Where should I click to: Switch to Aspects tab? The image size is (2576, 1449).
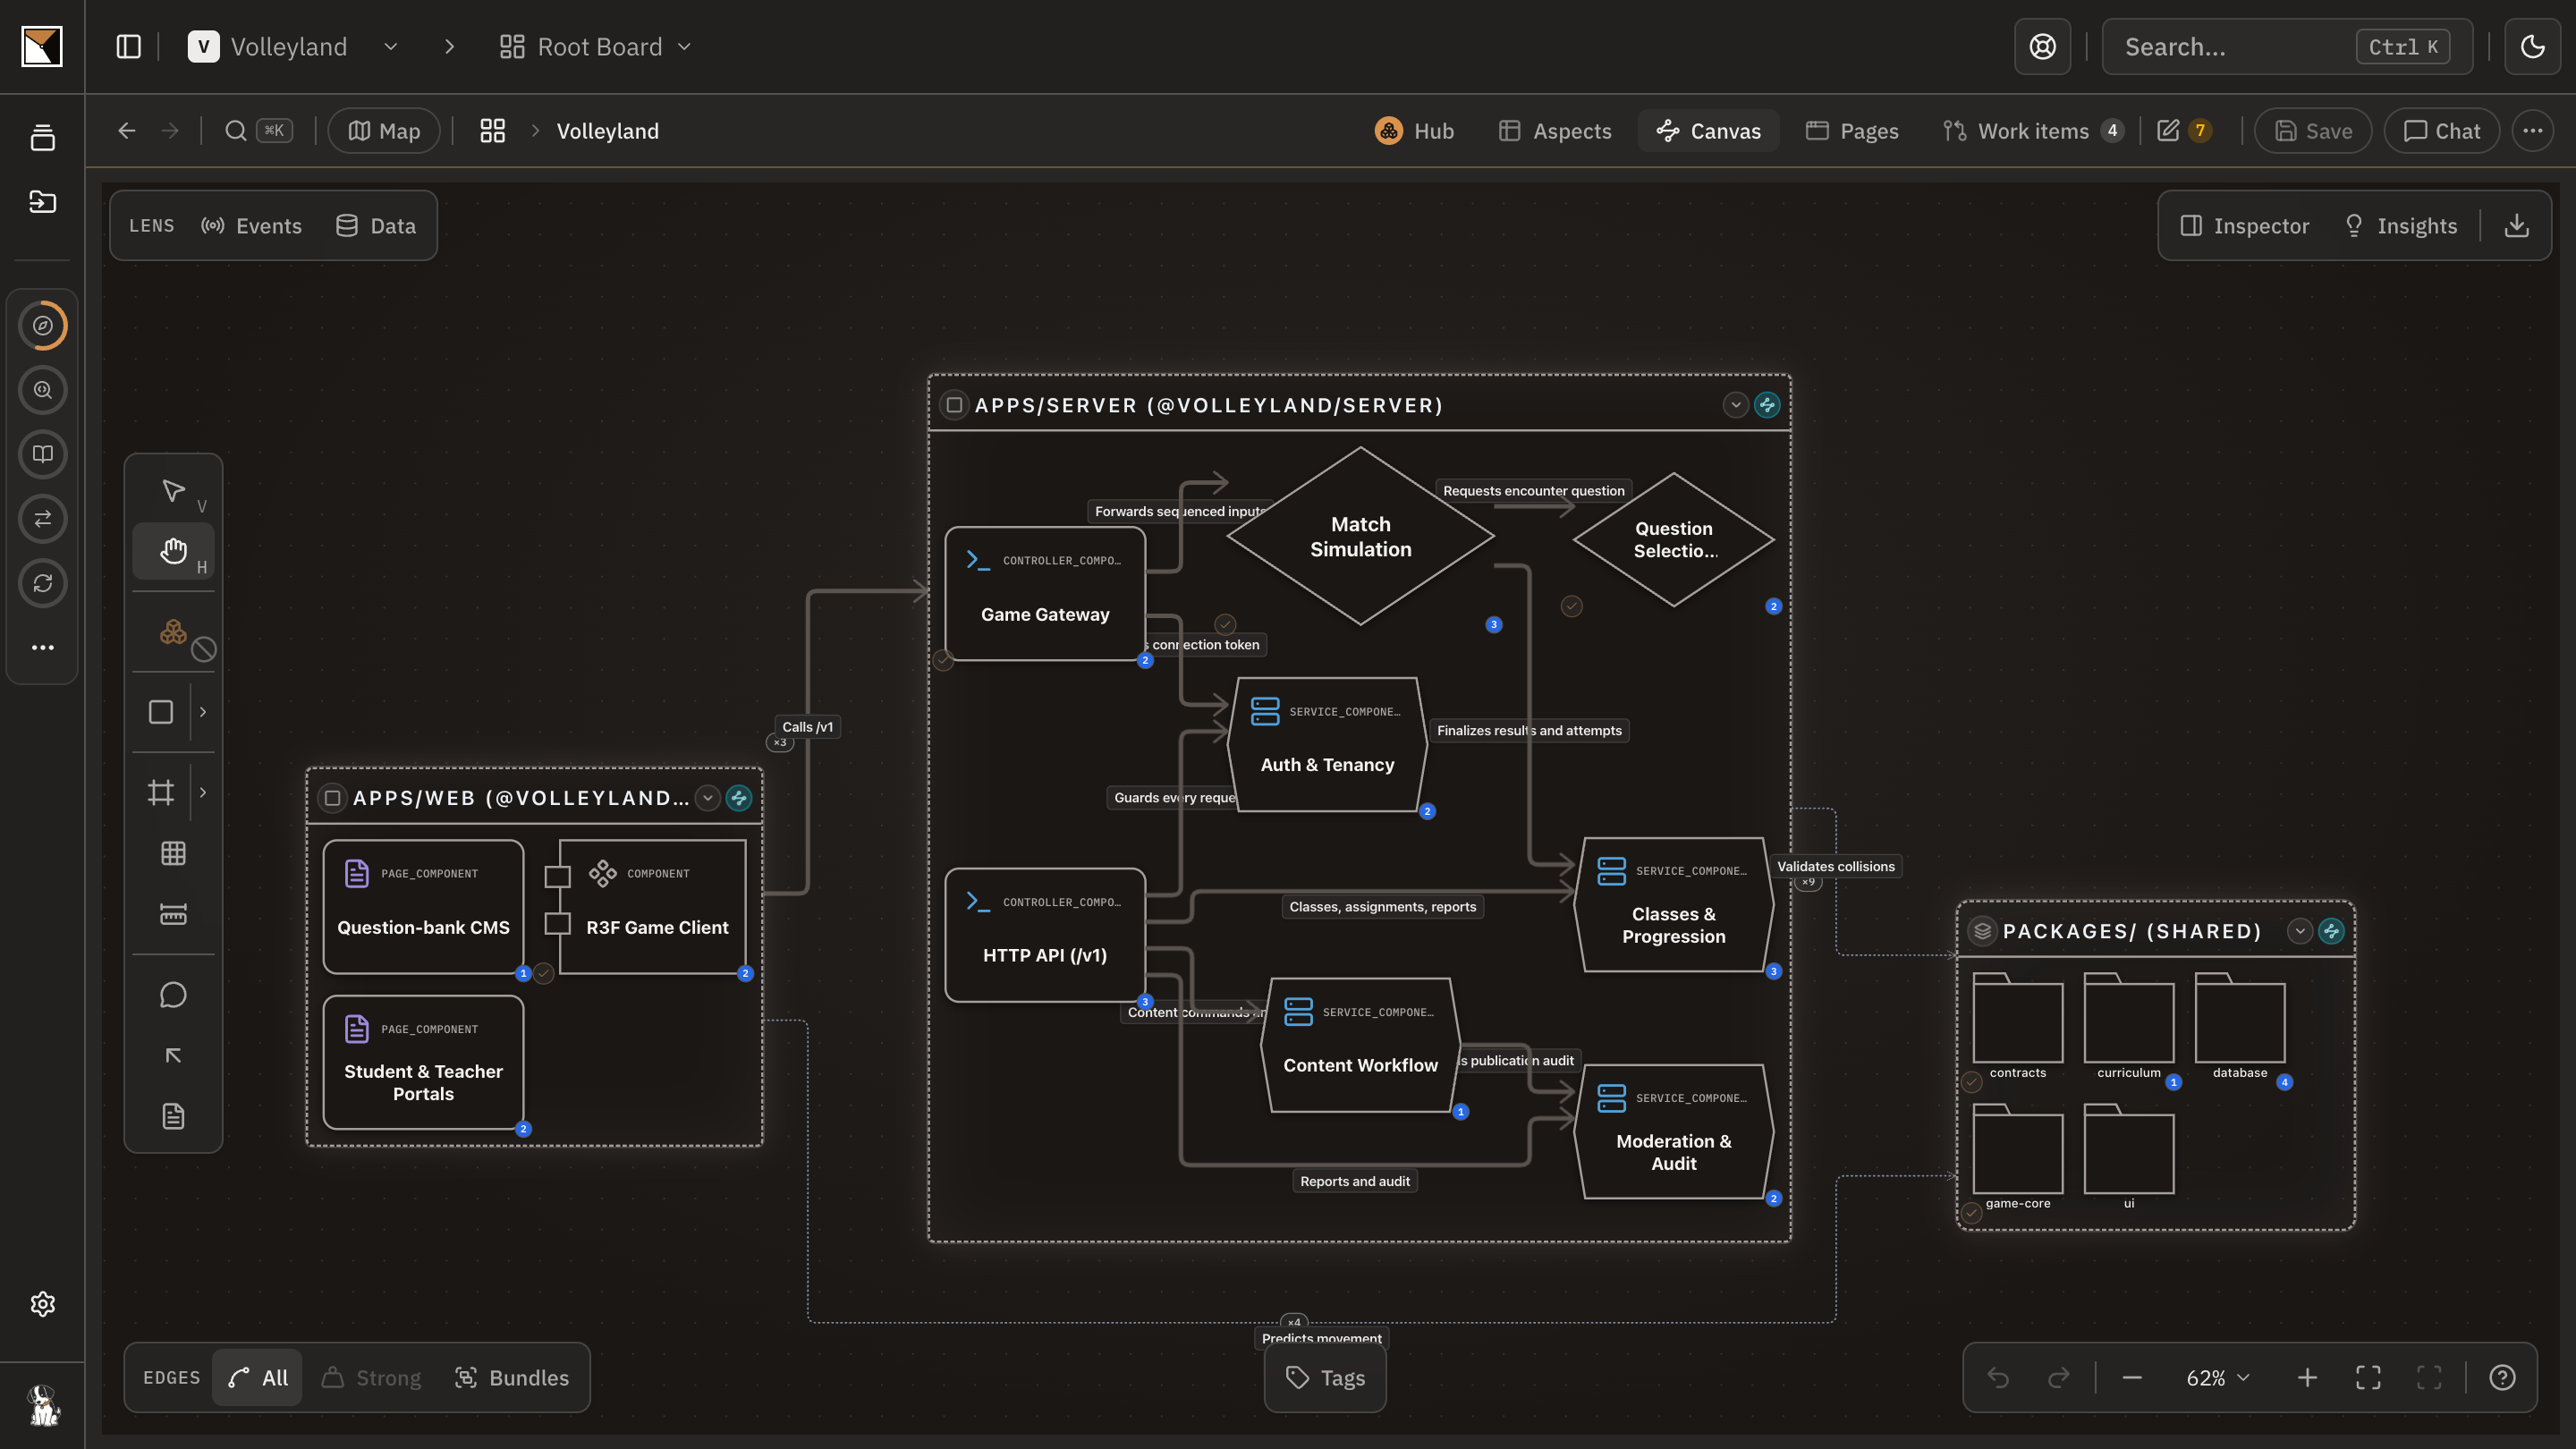tap(1555, 131)
